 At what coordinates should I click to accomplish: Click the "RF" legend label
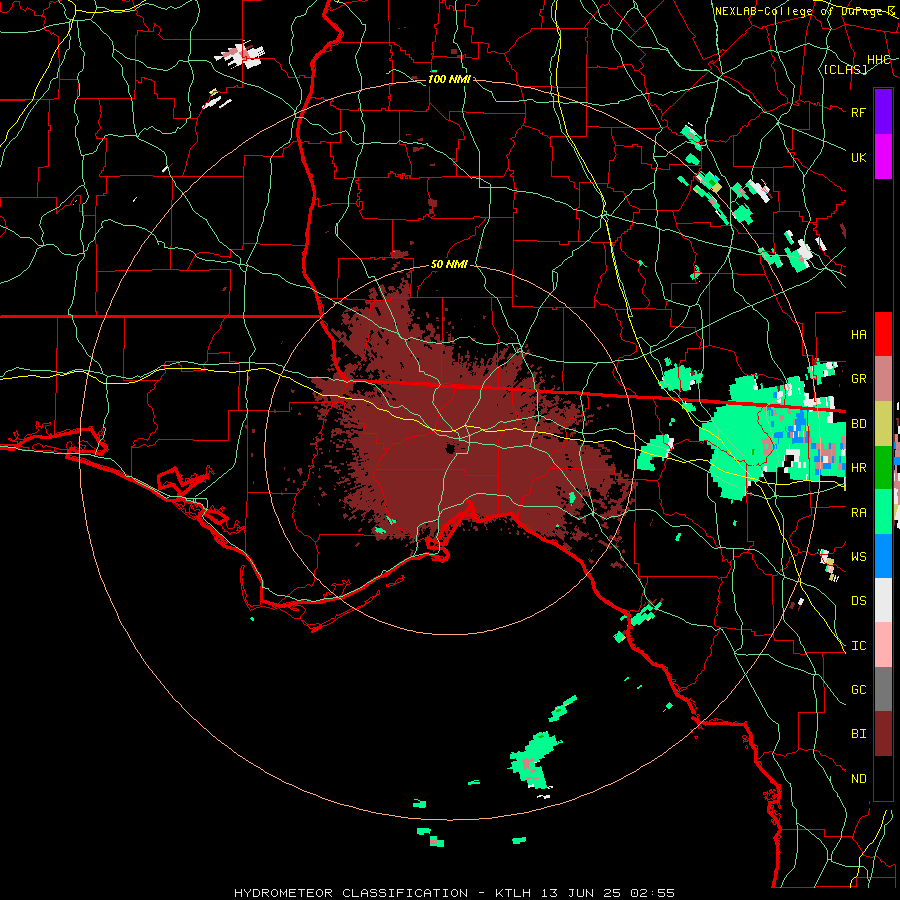tap(859, 112)
